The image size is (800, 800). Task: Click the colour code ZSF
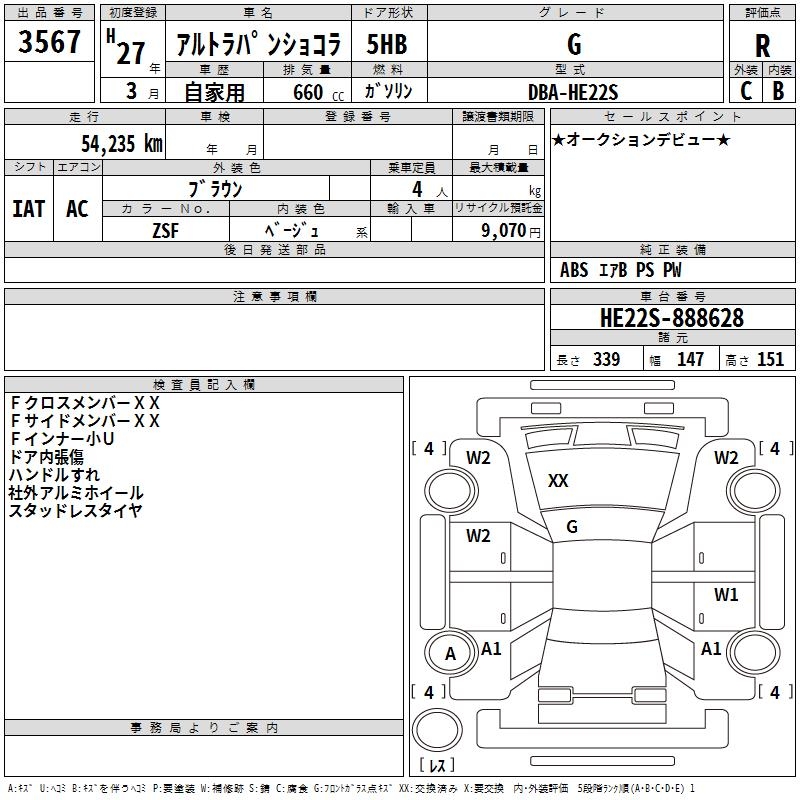[165, 229]
